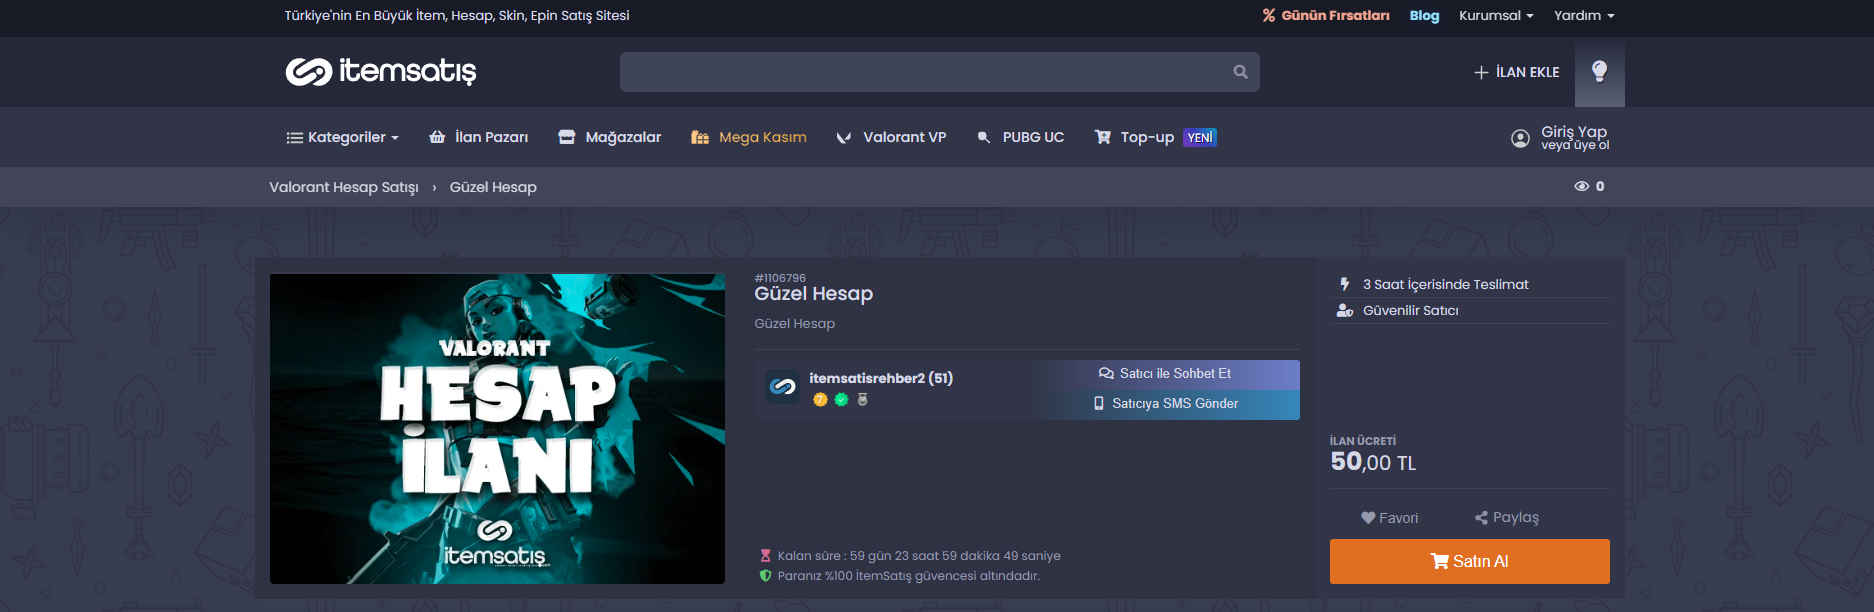This screenshot has width=1874, height=612.
Task: Click the seller's avatar icon
Action: point(783,386)
